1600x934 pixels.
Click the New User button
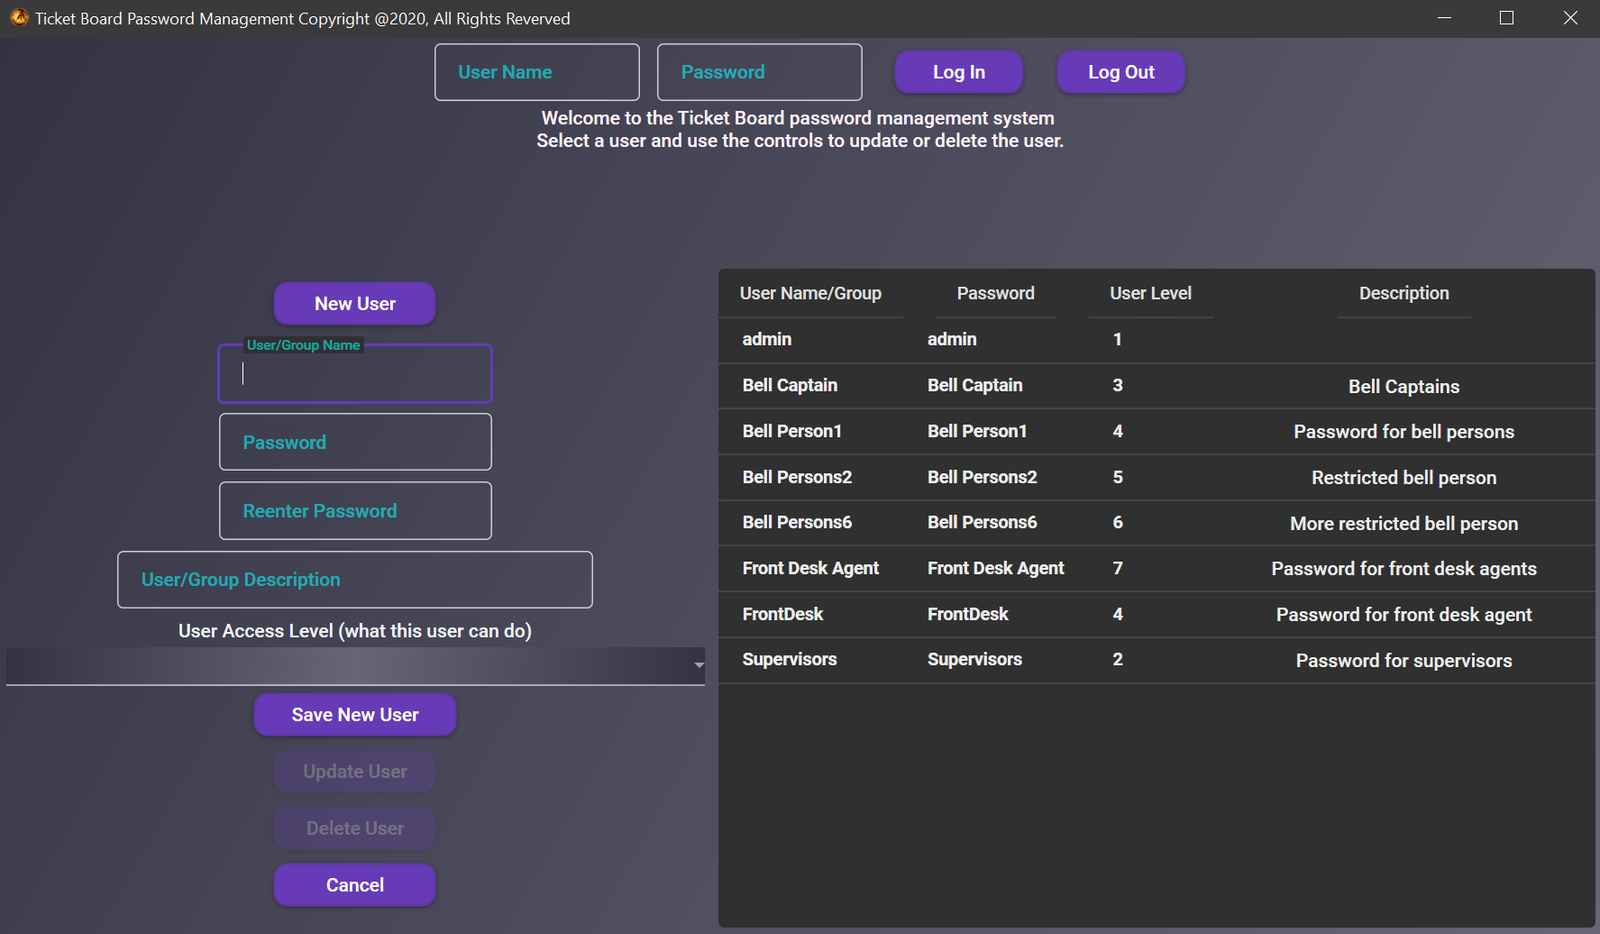(355, 304)
